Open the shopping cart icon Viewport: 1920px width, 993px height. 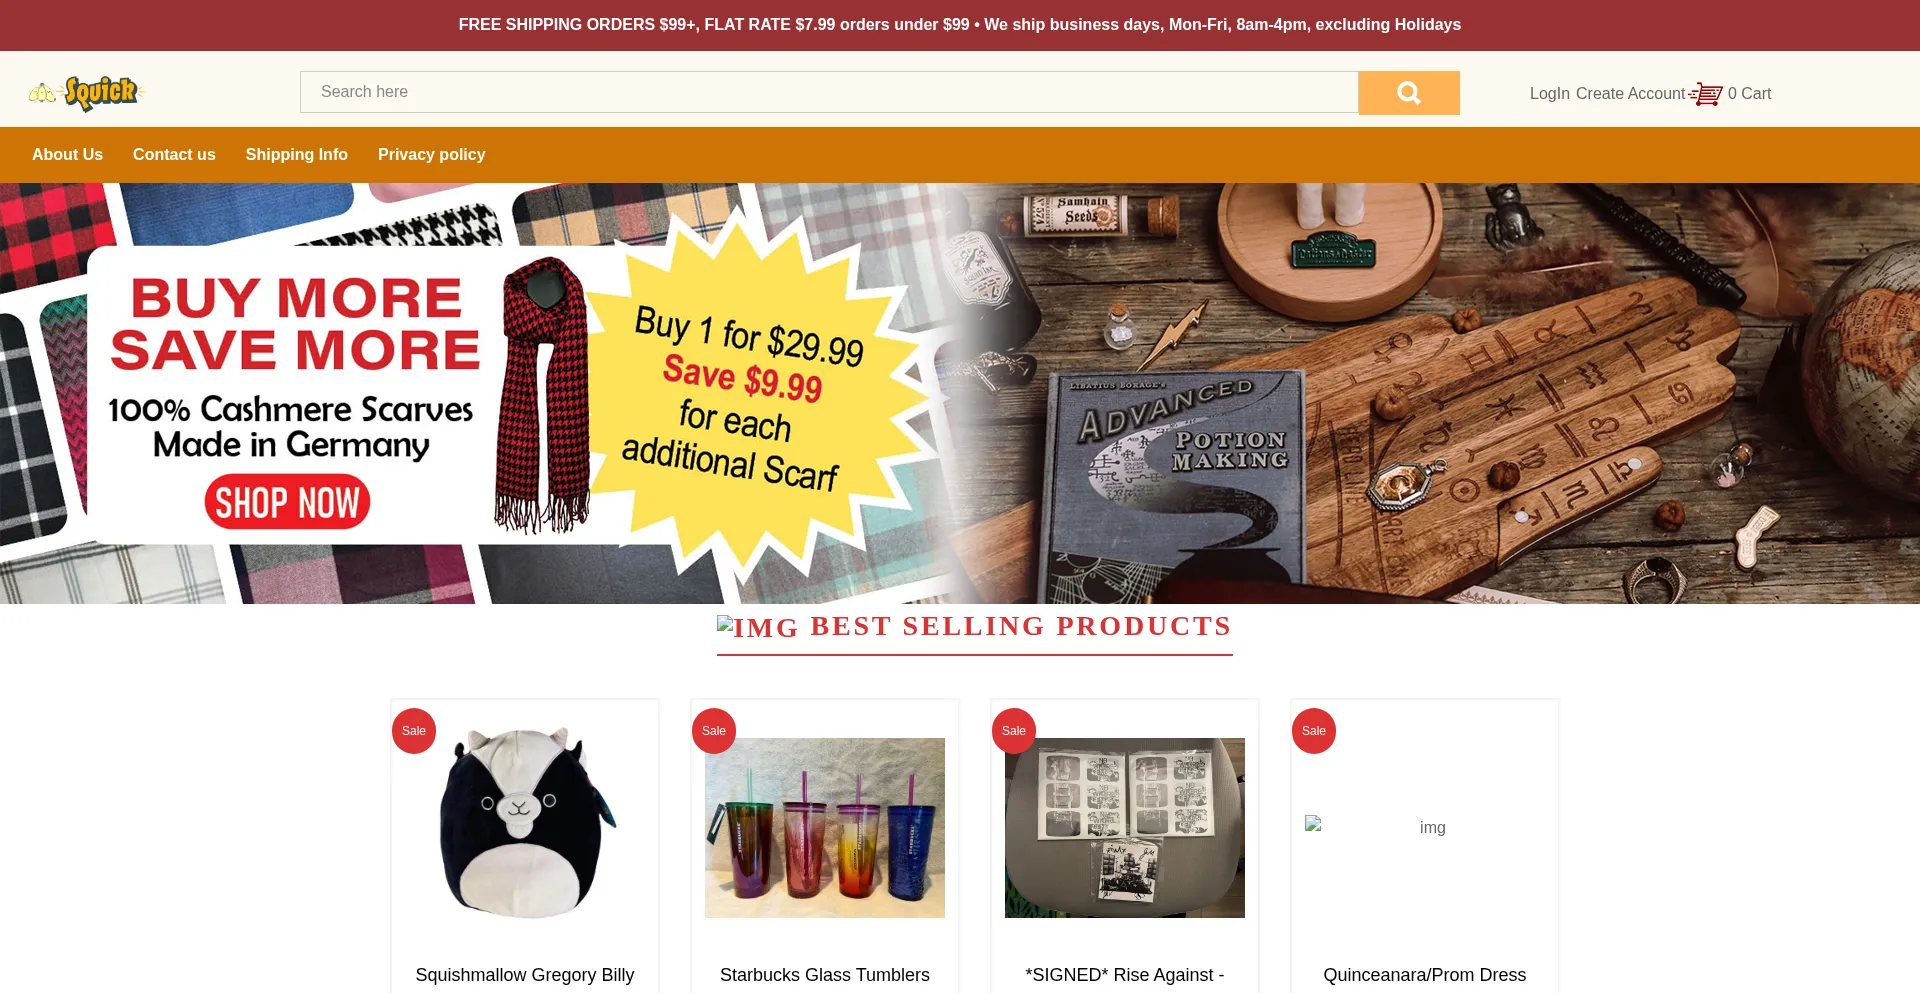[x=1706, y=93]
